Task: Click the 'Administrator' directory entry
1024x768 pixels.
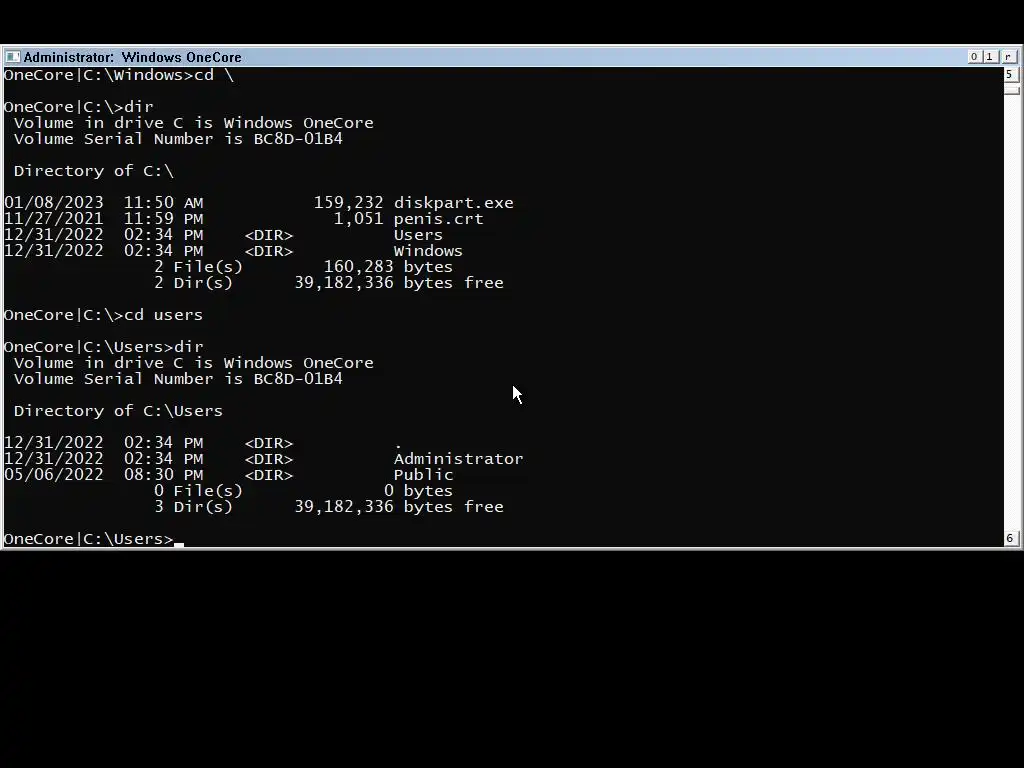Action: click(x=458, y=459)
